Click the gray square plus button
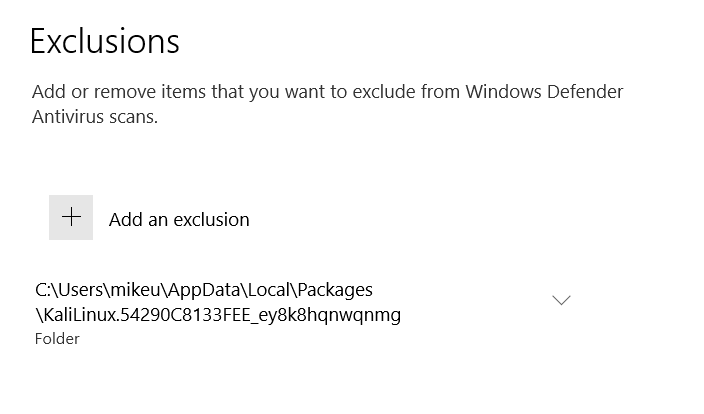This screenshot has height=414, width=704. point(71,217)
